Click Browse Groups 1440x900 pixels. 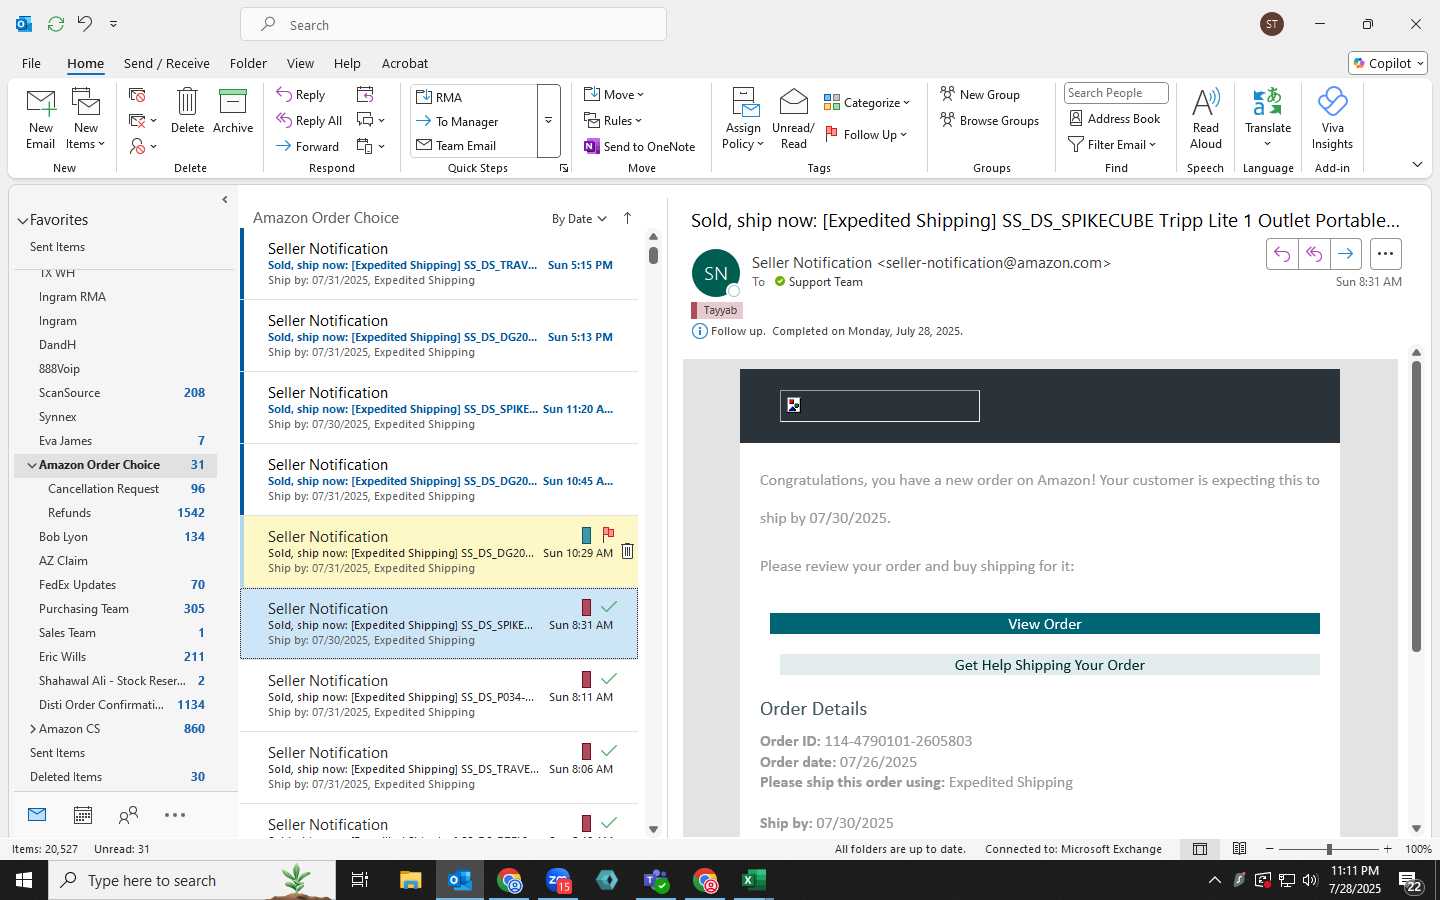(989, 120)
